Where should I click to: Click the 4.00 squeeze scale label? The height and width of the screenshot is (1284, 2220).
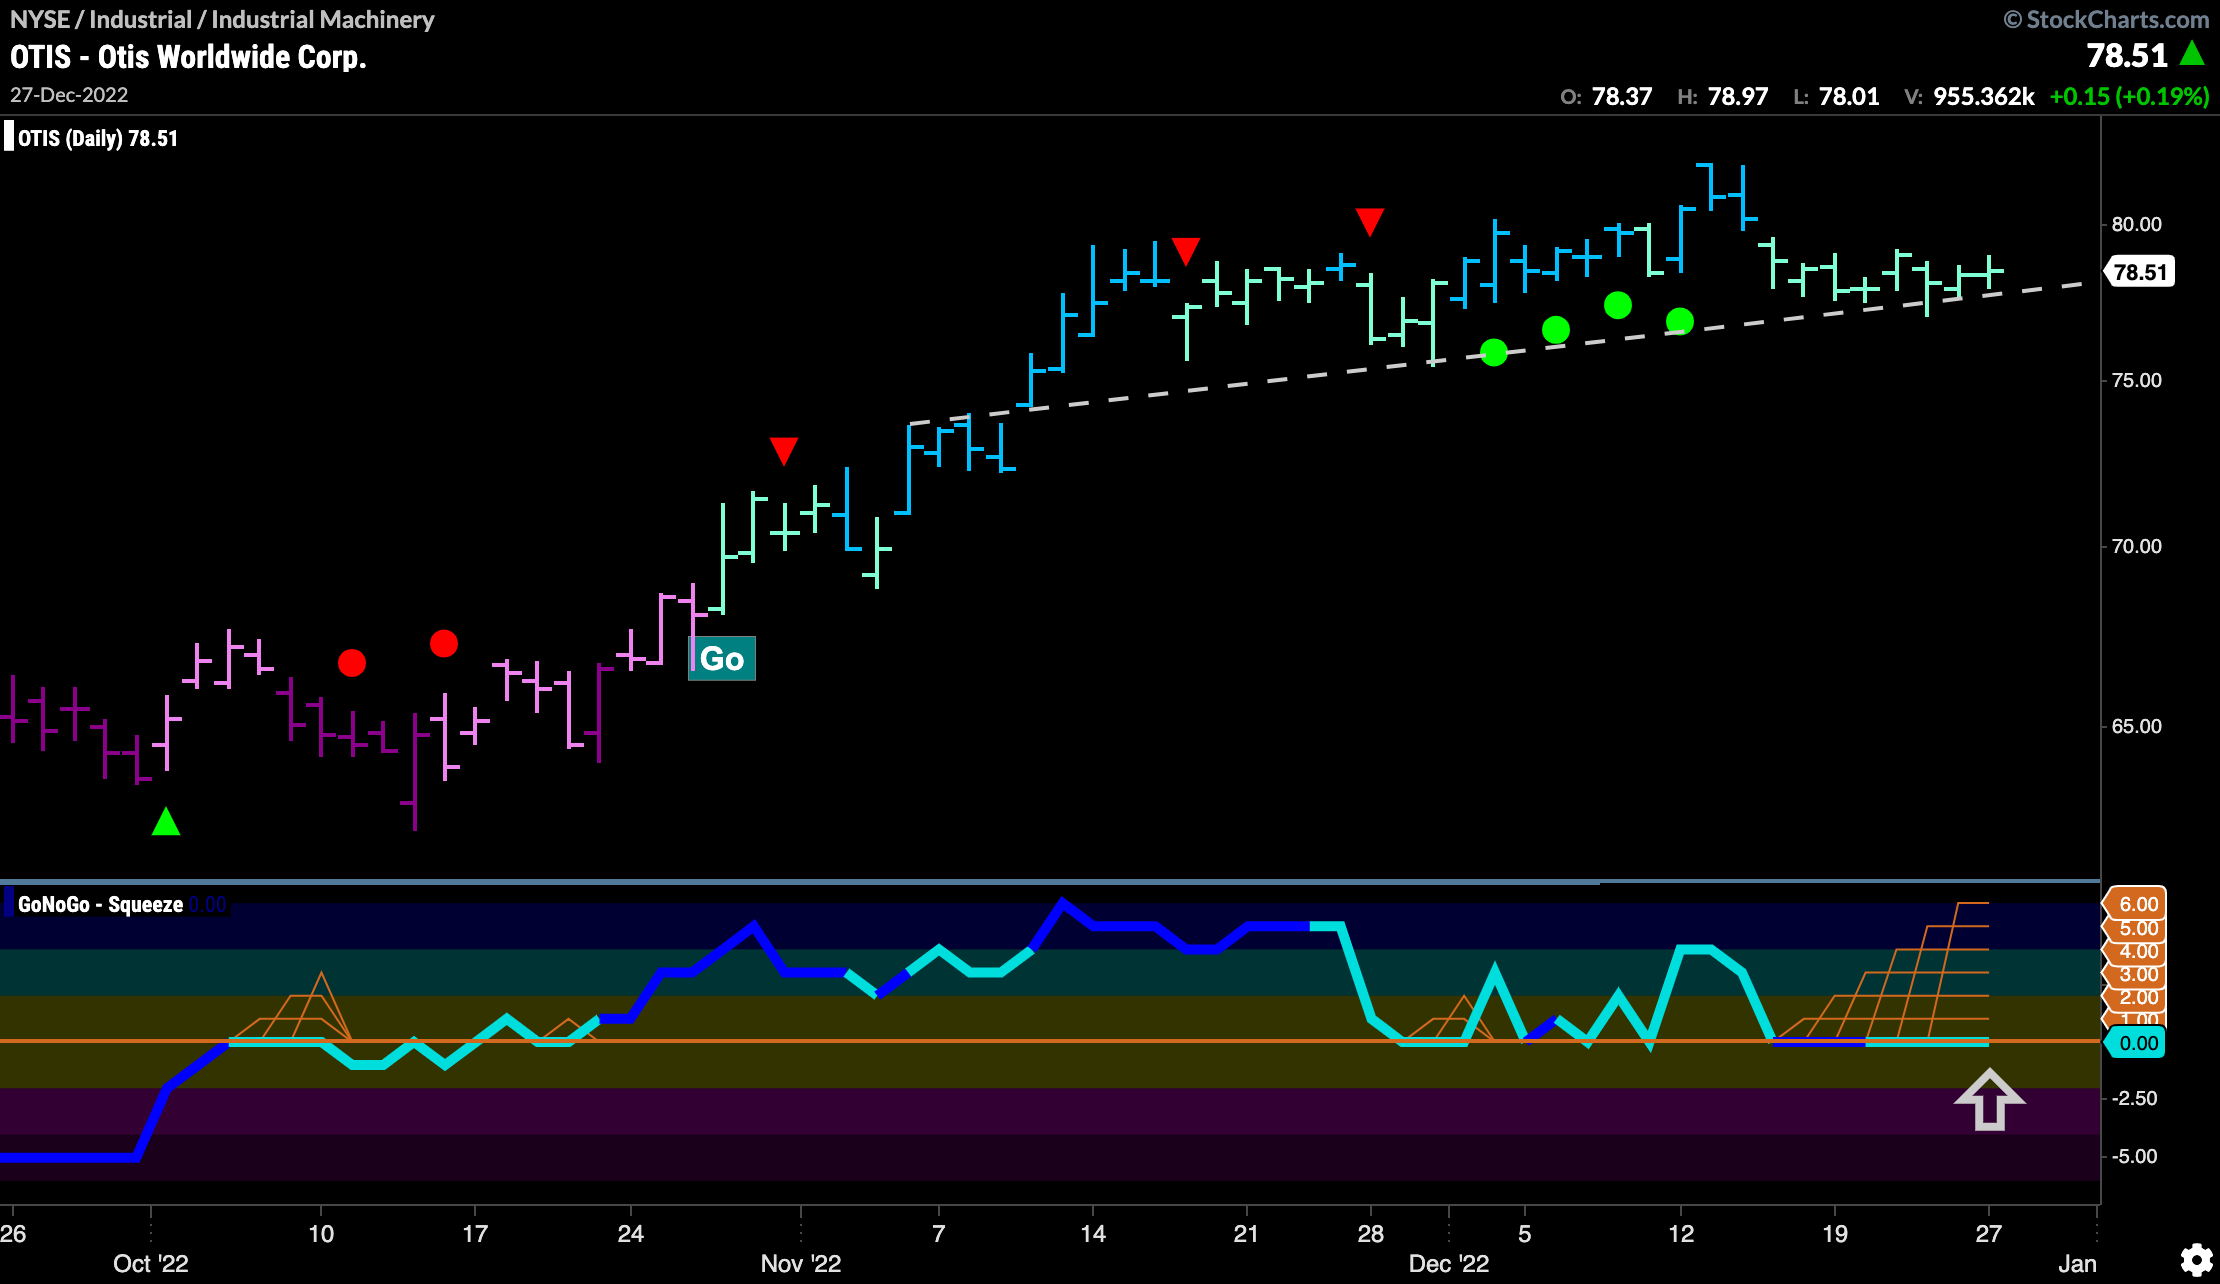[2138, 951]
